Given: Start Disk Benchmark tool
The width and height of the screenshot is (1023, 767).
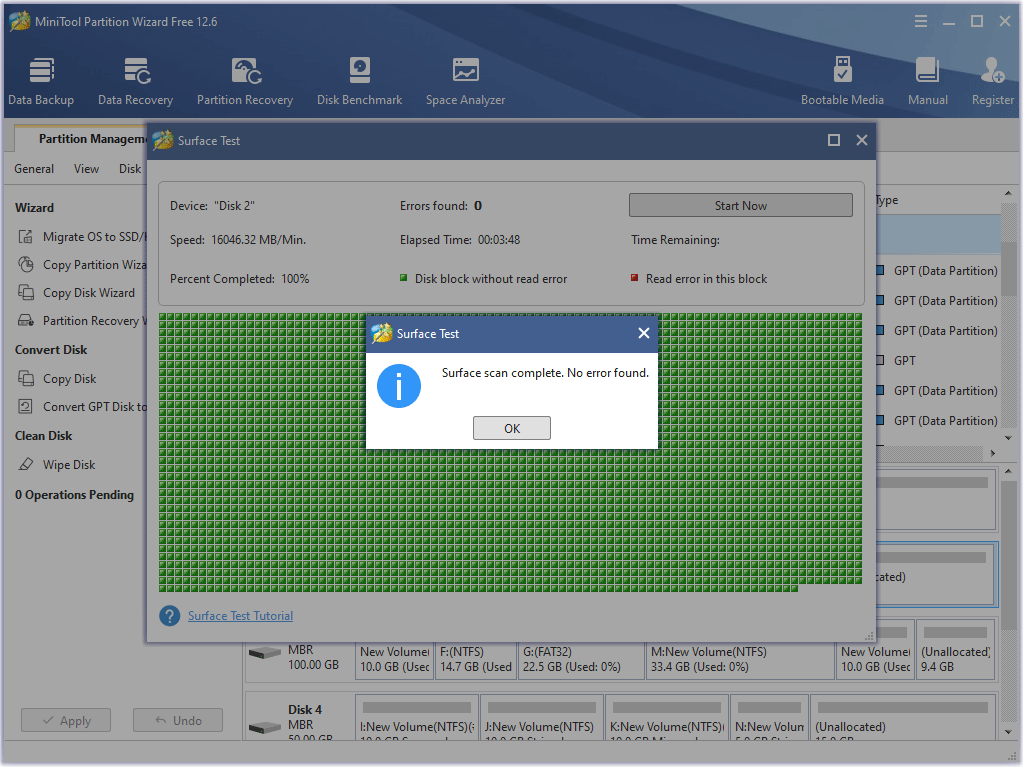Looking at the screenshot, I should (x=359, y=81).
